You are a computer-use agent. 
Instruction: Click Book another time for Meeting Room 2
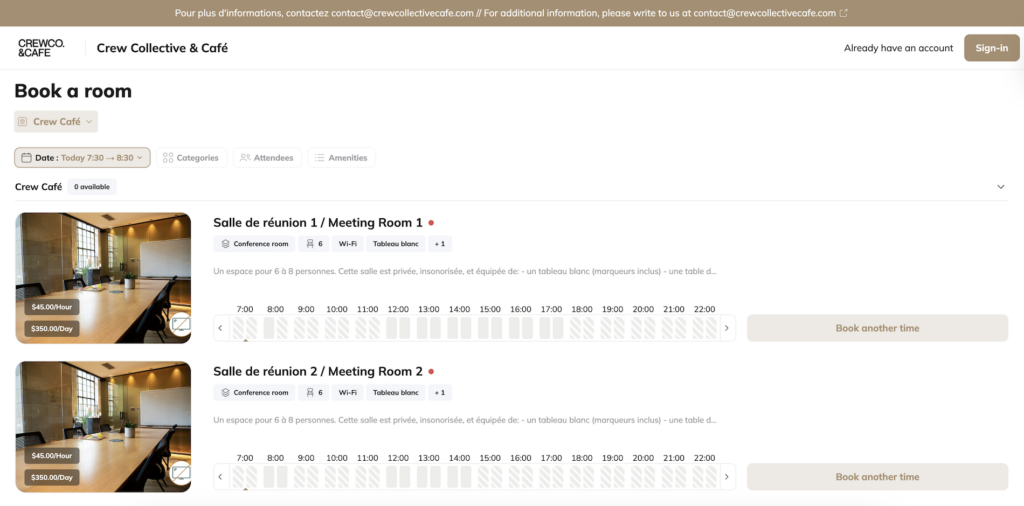[877, 477]
